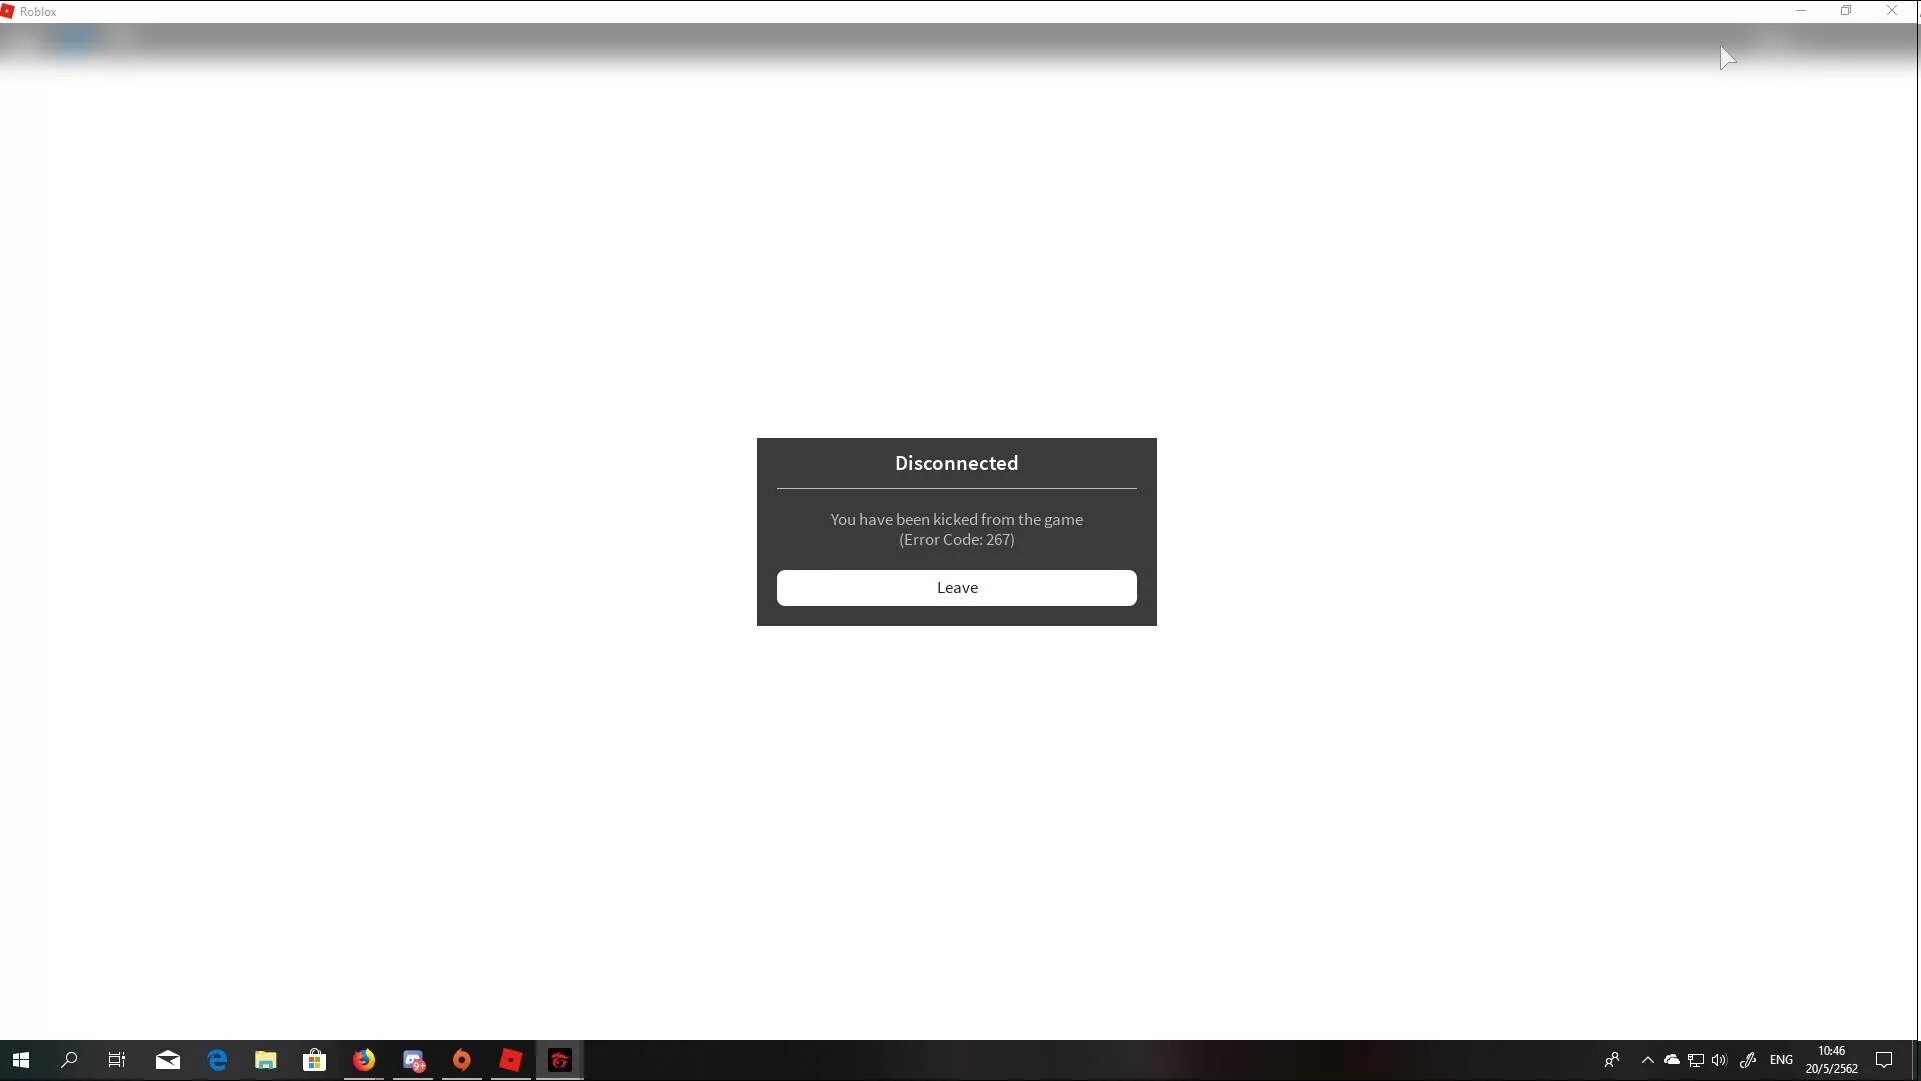Click the Disconnected dialog title
The image size is (1921, 1081).
tap(957, 462)
